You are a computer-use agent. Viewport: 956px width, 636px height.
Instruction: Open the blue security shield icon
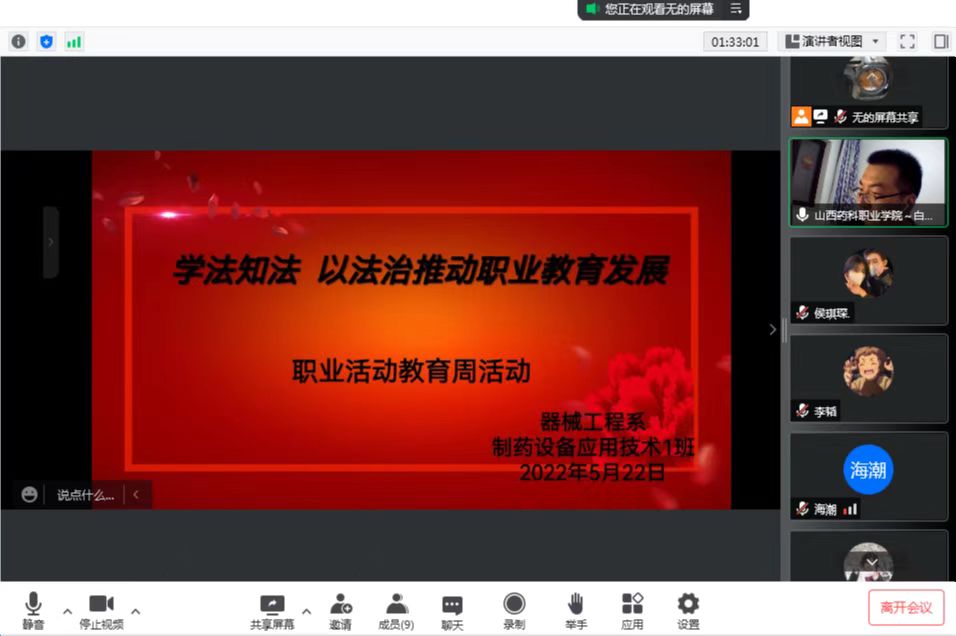(x=46, y=41)
